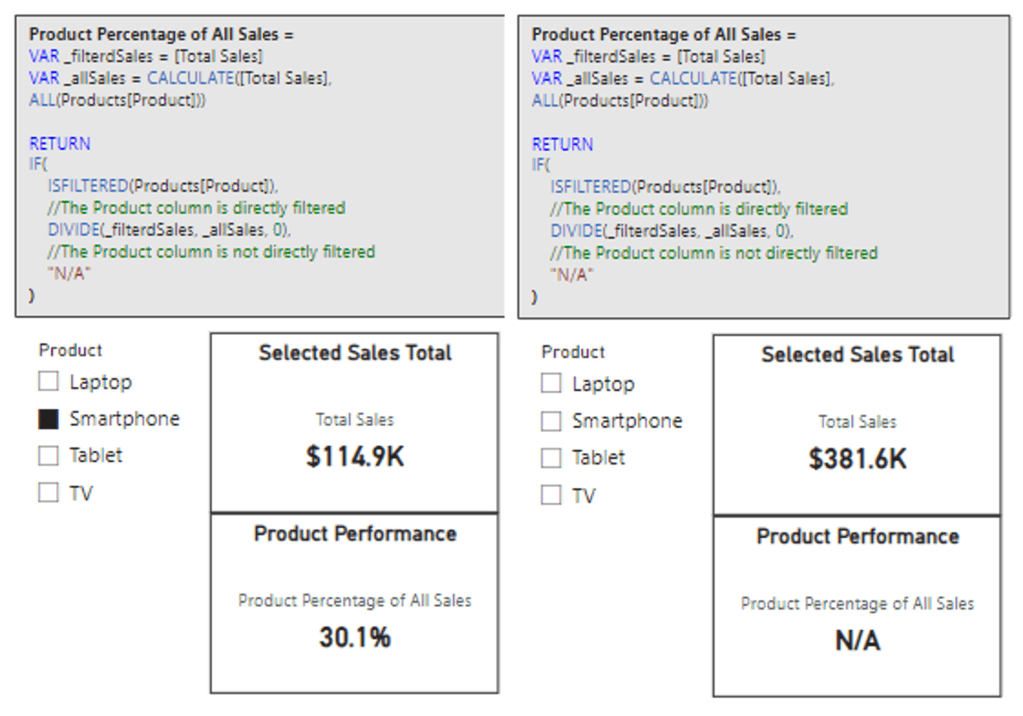The width and height of the screenshot is (1023, 716).
Task: Uncheck the selected Smartphone checkbox
Action: coord(48,419)
